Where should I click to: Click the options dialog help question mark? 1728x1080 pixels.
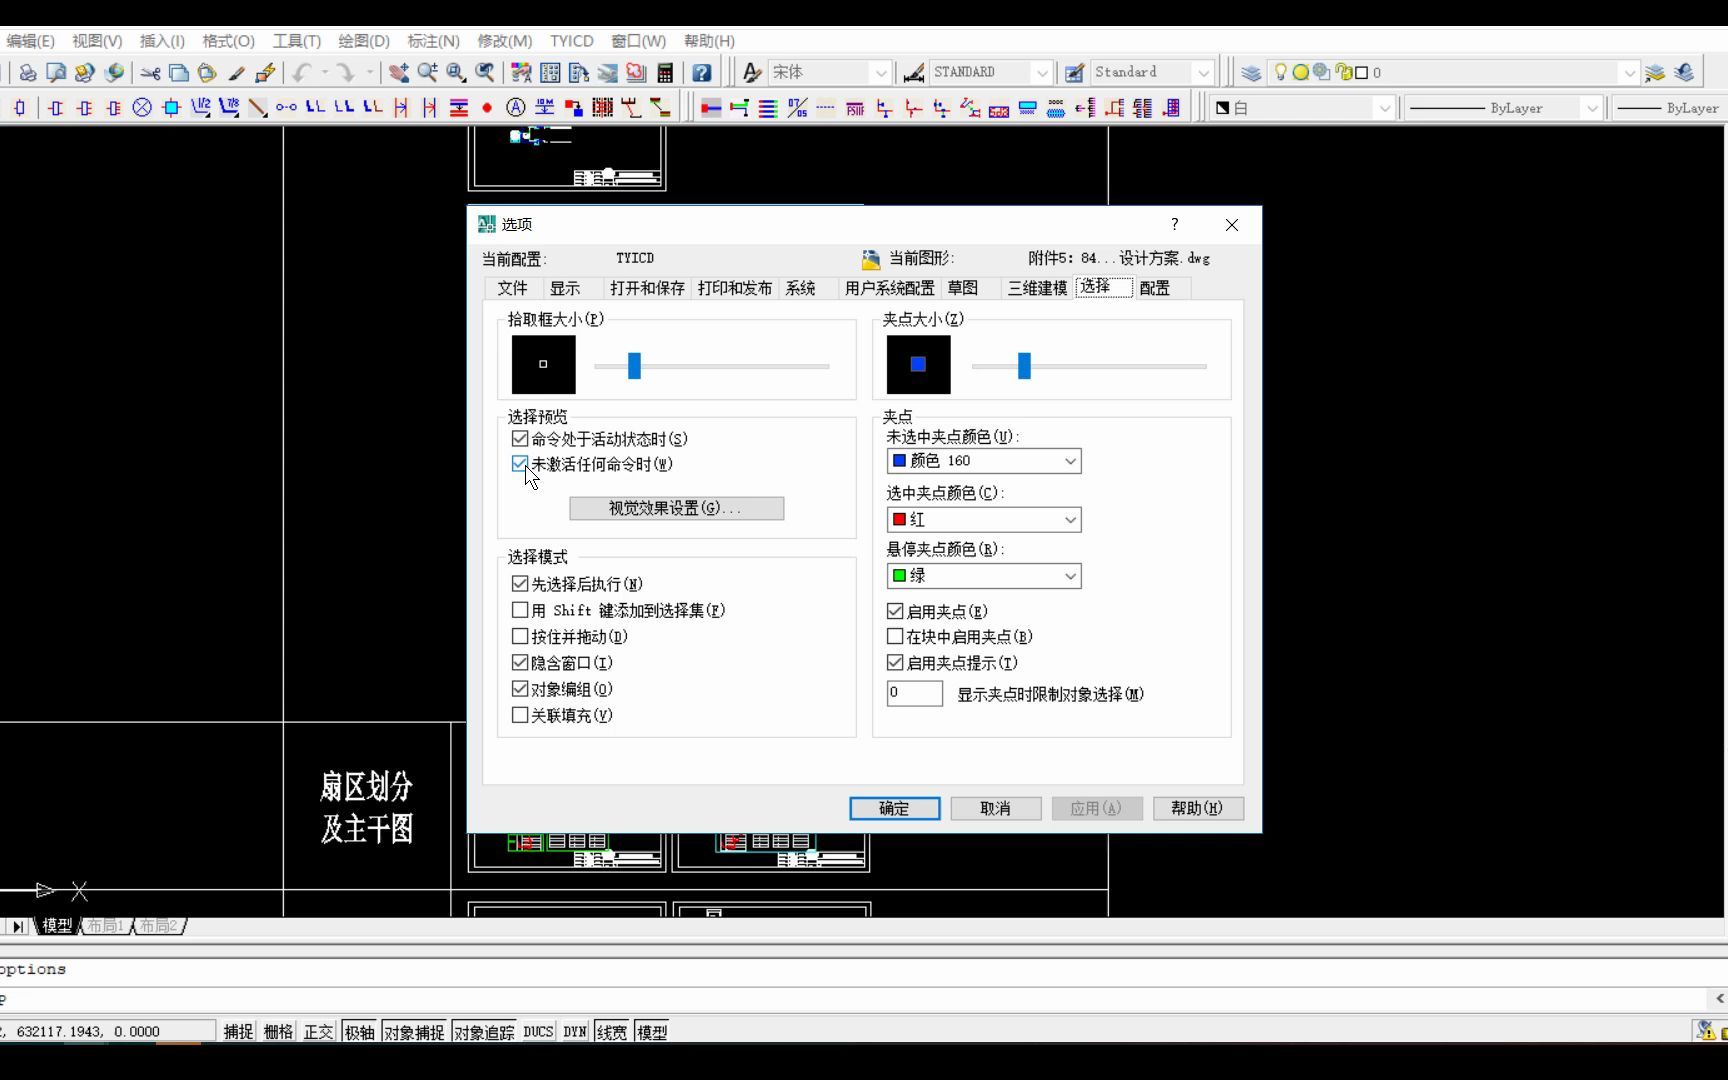[x=1175, y=224]
